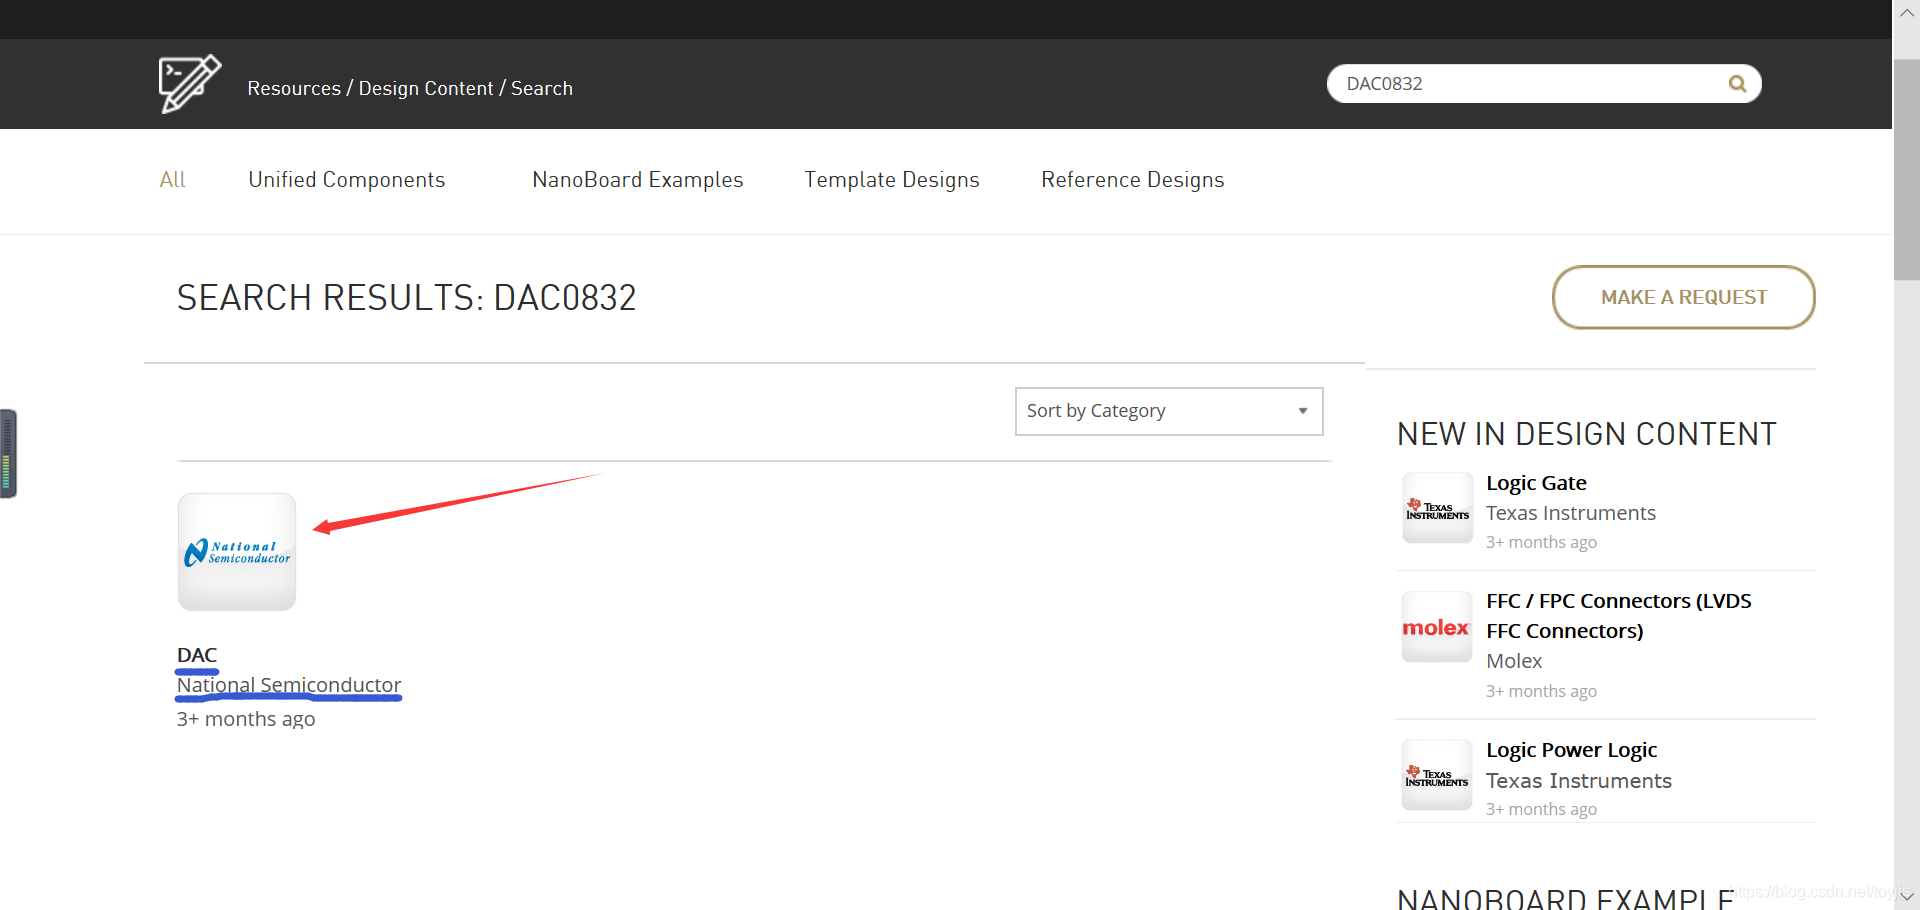
Task: Open the Sort by Category dropdown
Action: [1169, 411]
